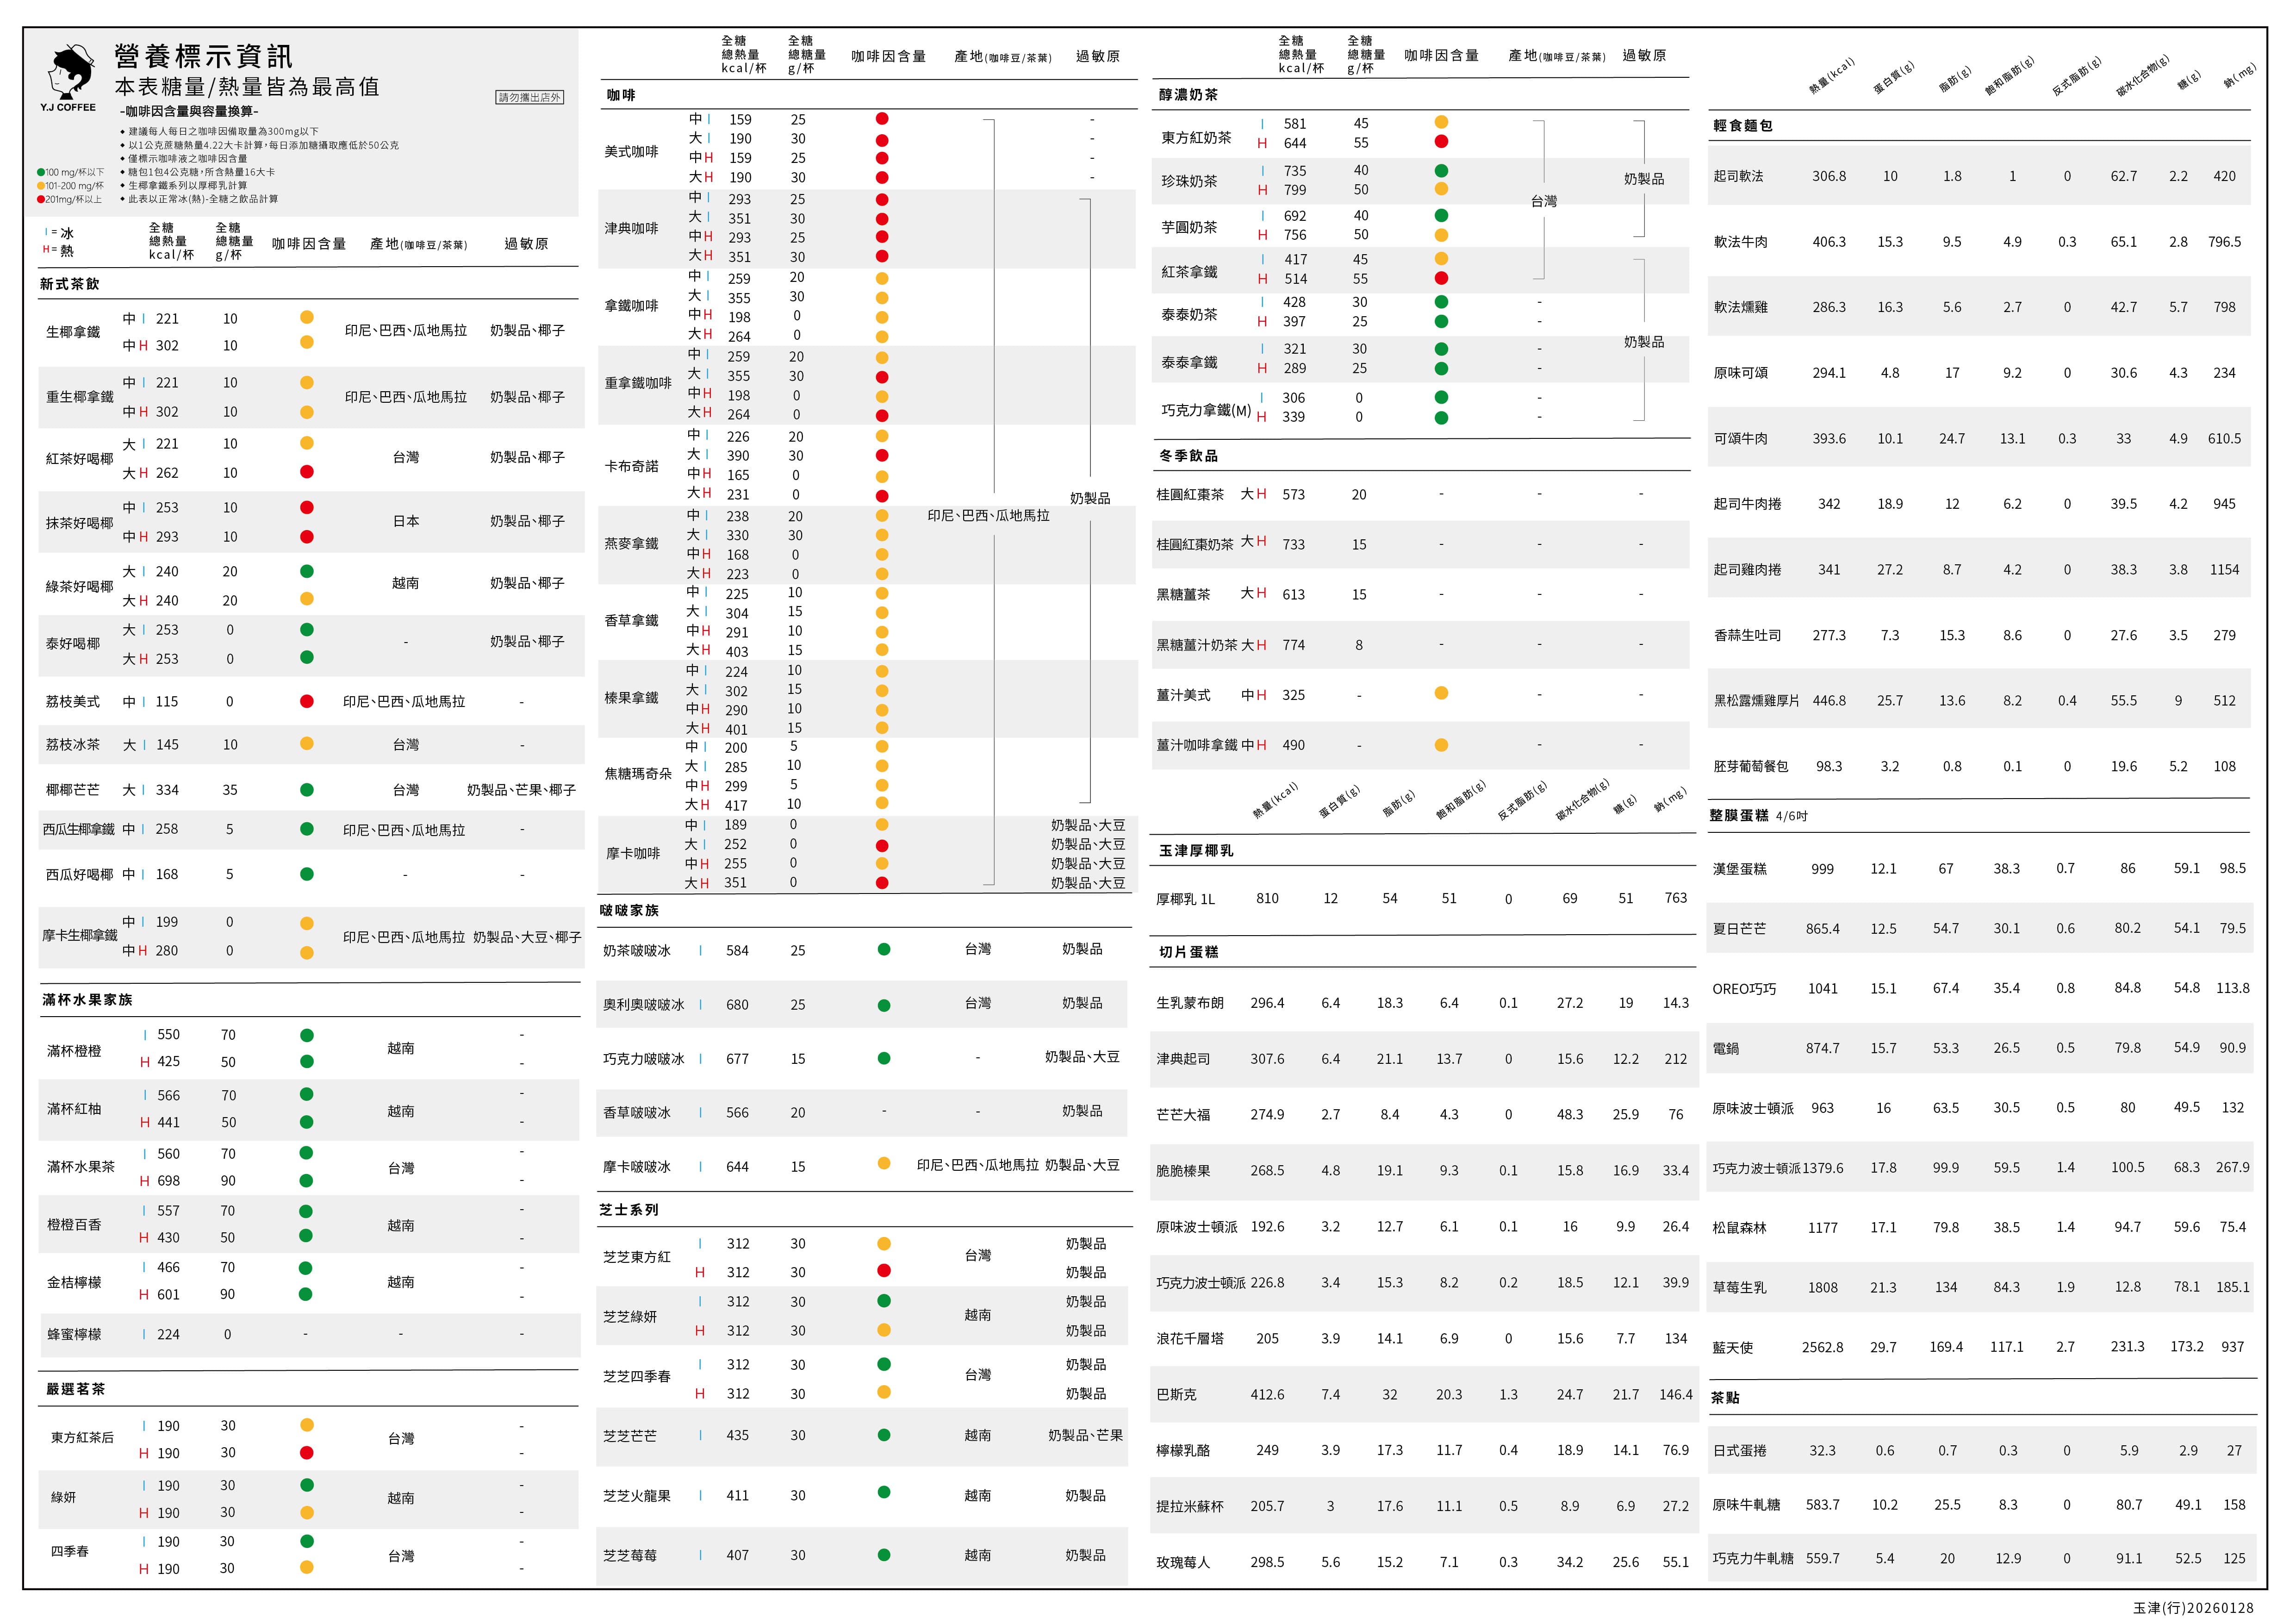This screenshot has height=1624, width=2296.
Task: Click the 啵啵家族 section heading
Action: click(629, 910)
